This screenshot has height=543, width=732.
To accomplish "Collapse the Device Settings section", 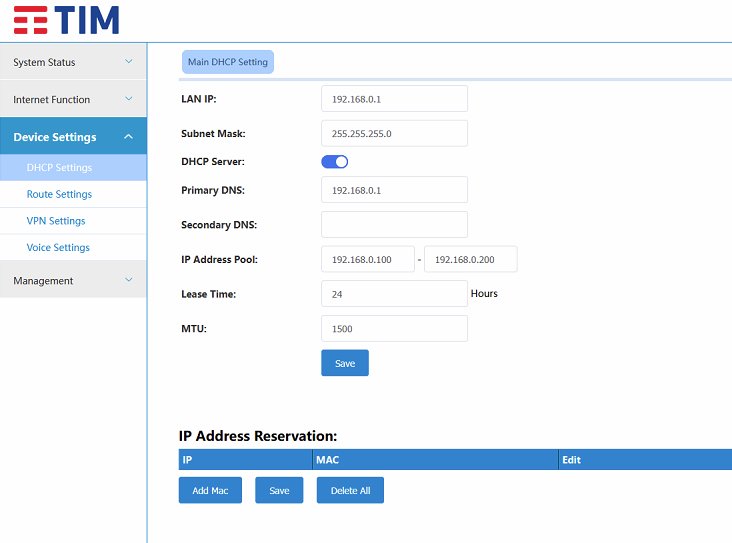I will pos(73,137).
